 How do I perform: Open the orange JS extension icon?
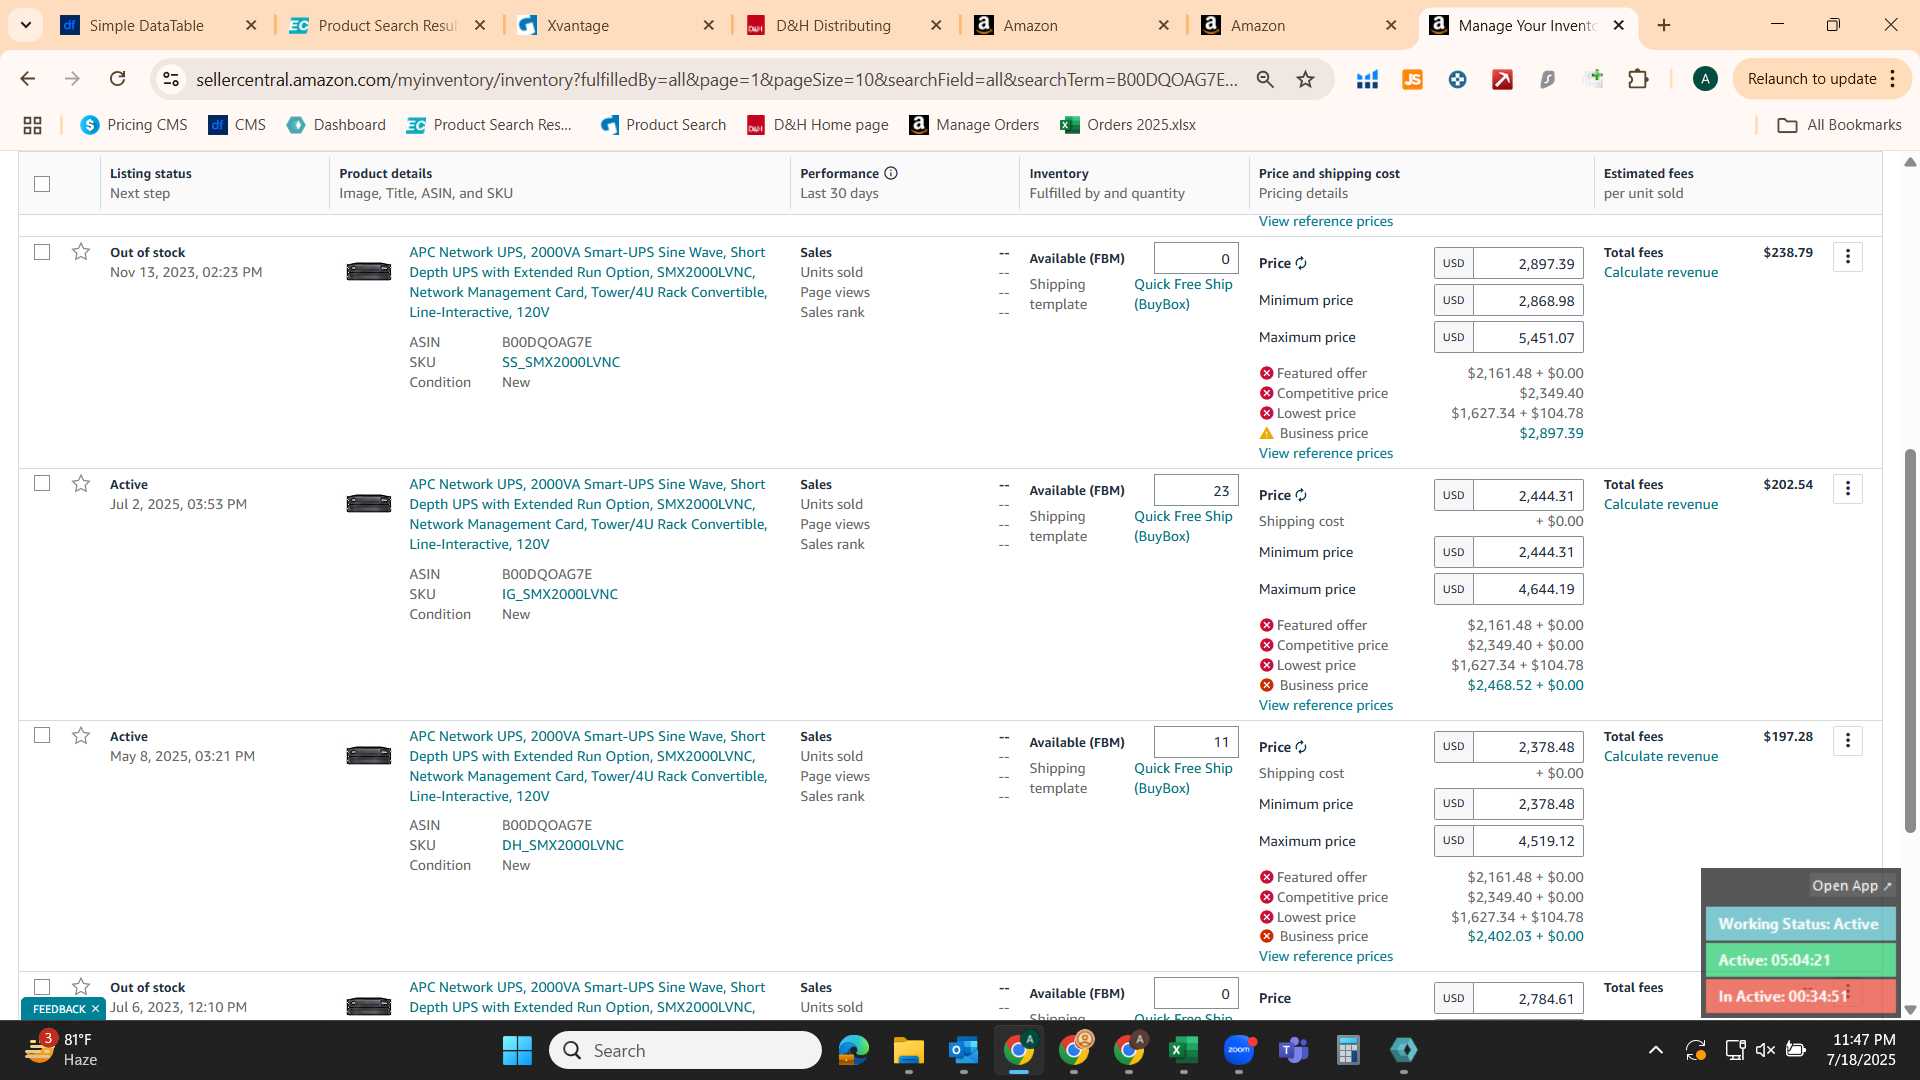pyautogui.click(x=1412, y=79)
